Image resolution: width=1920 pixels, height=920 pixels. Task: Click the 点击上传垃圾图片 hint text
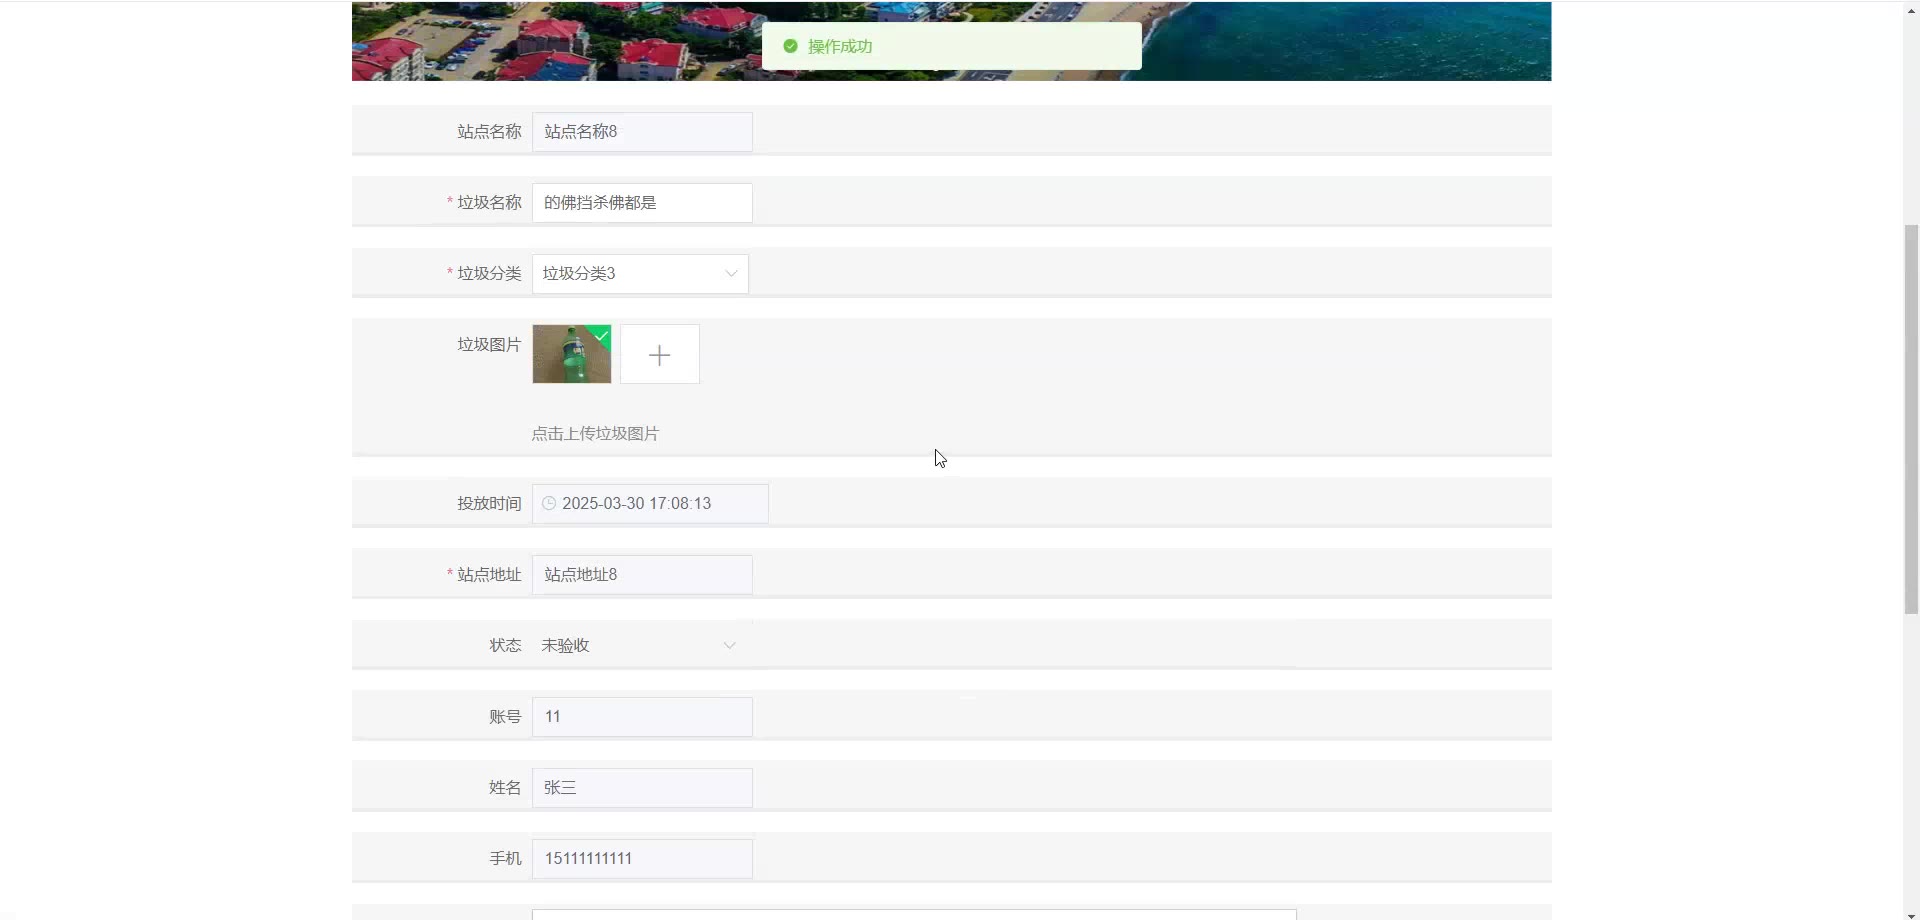point(595,434)
